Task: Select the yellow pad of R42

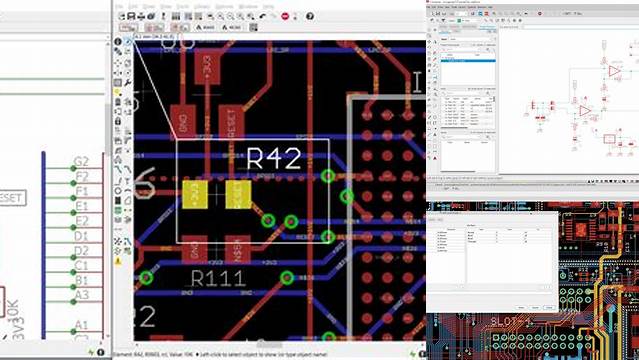Action: tap(195, 194)
